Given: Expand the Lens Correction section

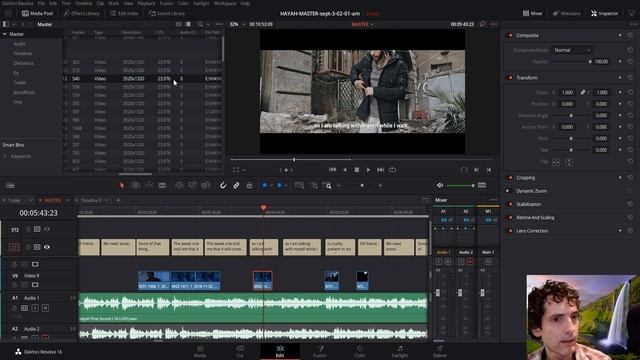Looking at the screenshot, I should pos(532,231).
